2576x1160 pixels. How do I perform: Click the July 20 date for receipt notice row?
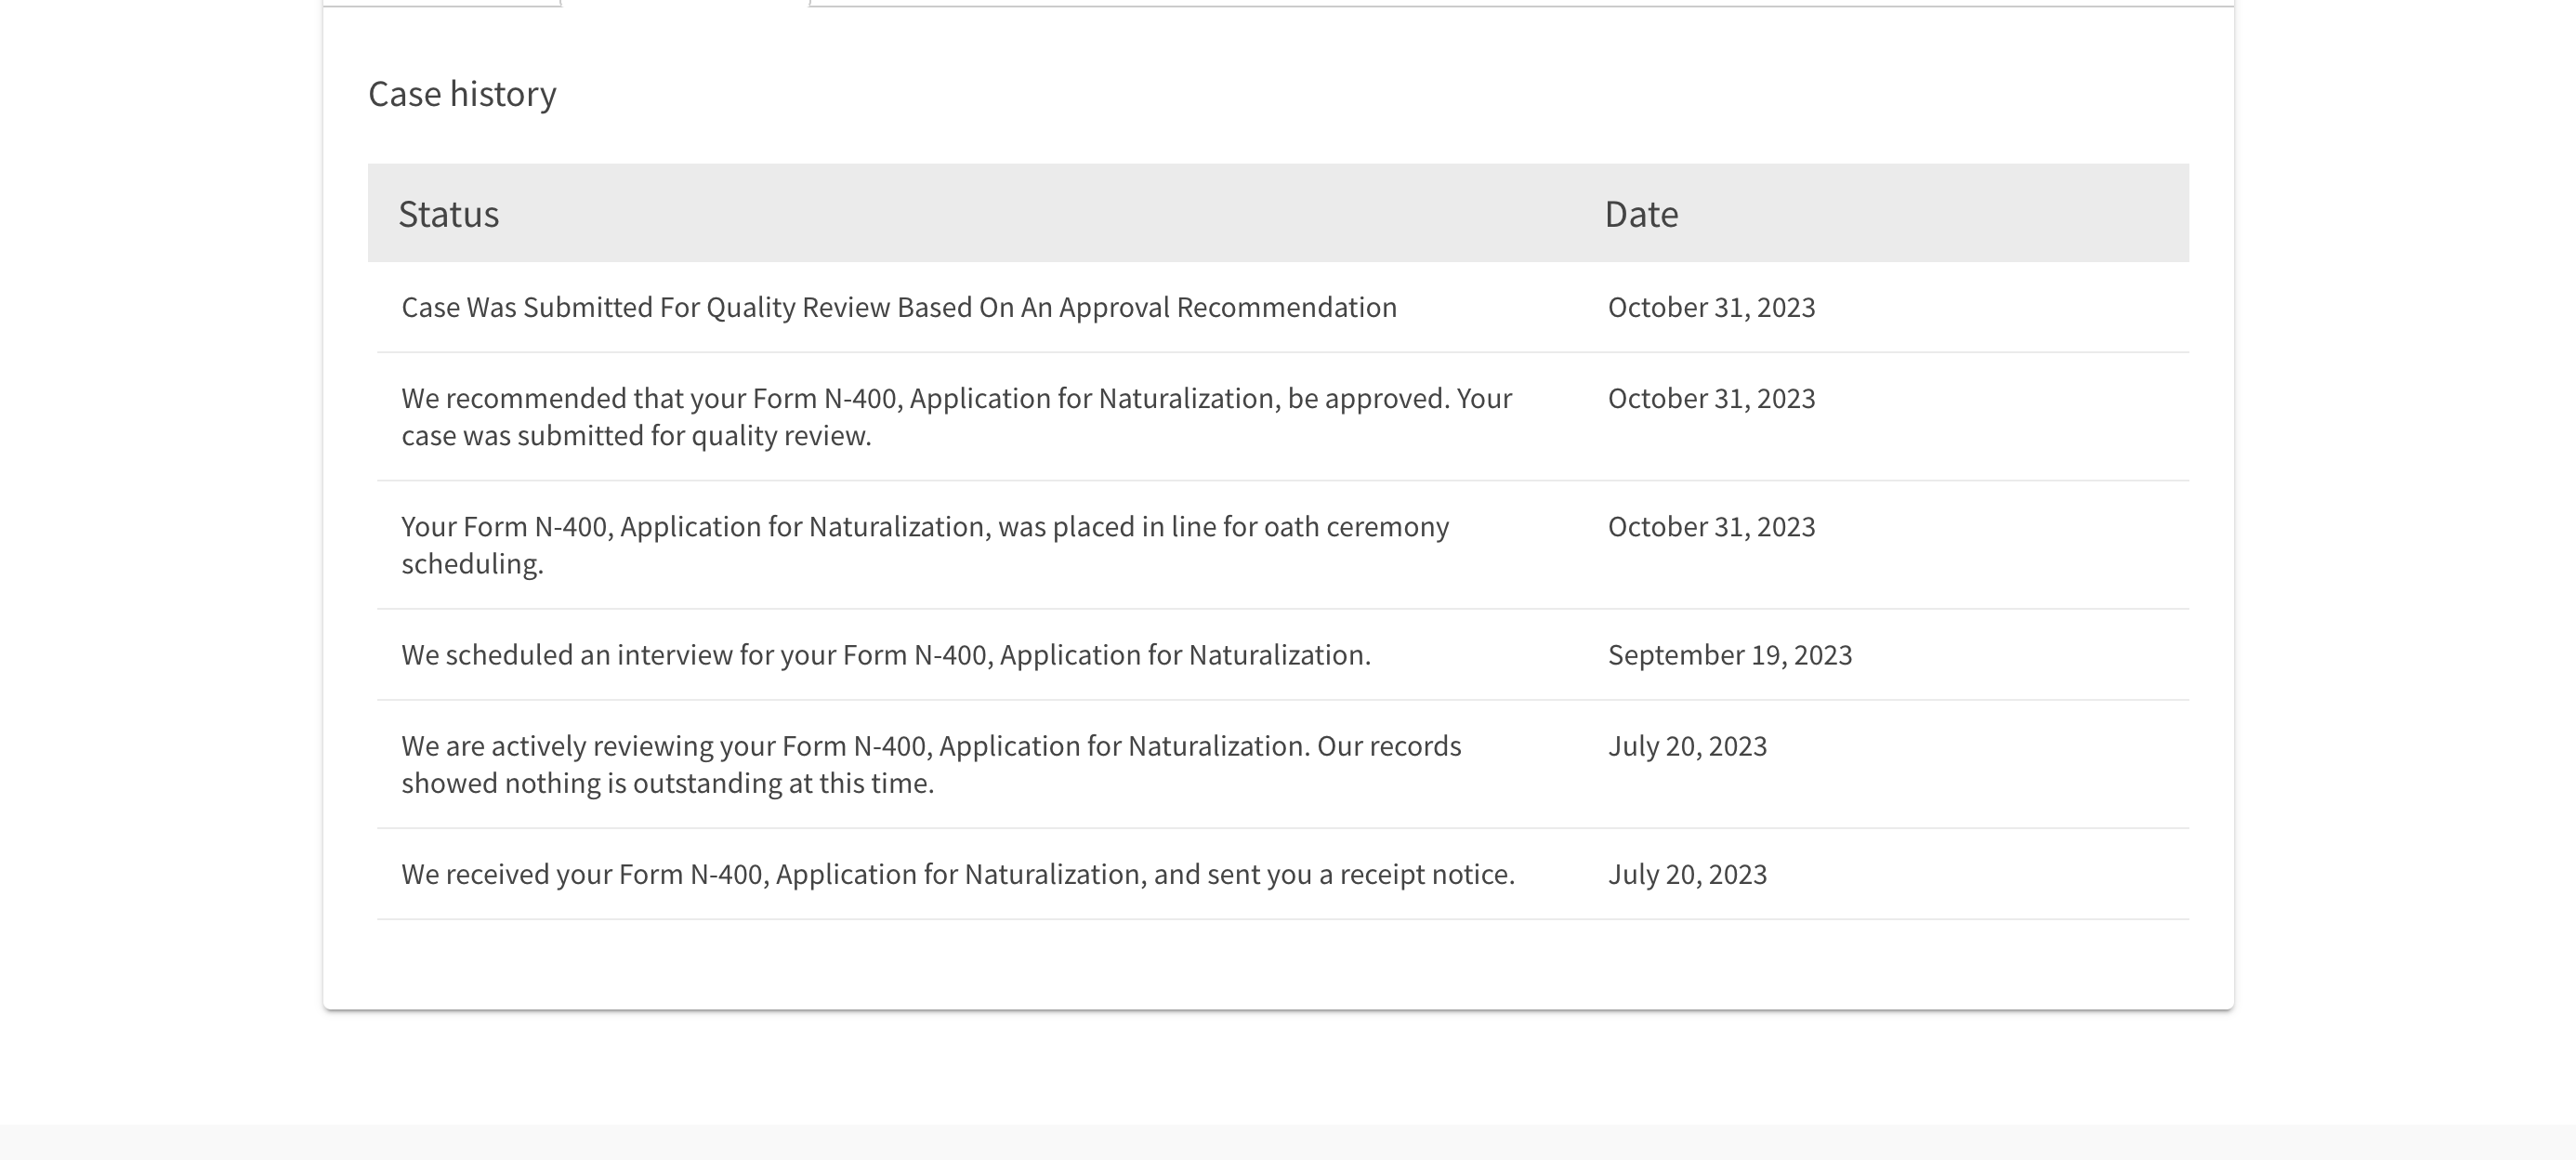coord(1687,874)
